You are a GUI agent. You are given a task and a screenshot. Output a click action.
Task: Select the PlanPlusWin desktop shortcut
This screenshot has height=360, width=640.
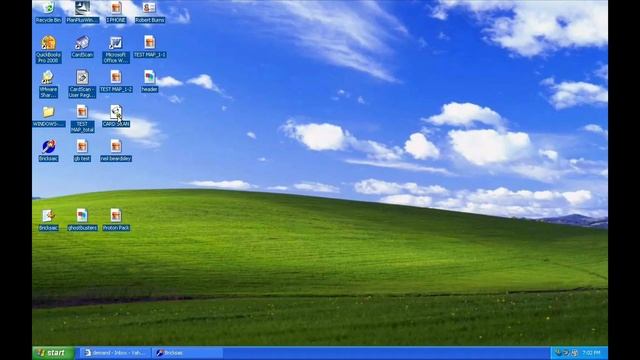82,12
